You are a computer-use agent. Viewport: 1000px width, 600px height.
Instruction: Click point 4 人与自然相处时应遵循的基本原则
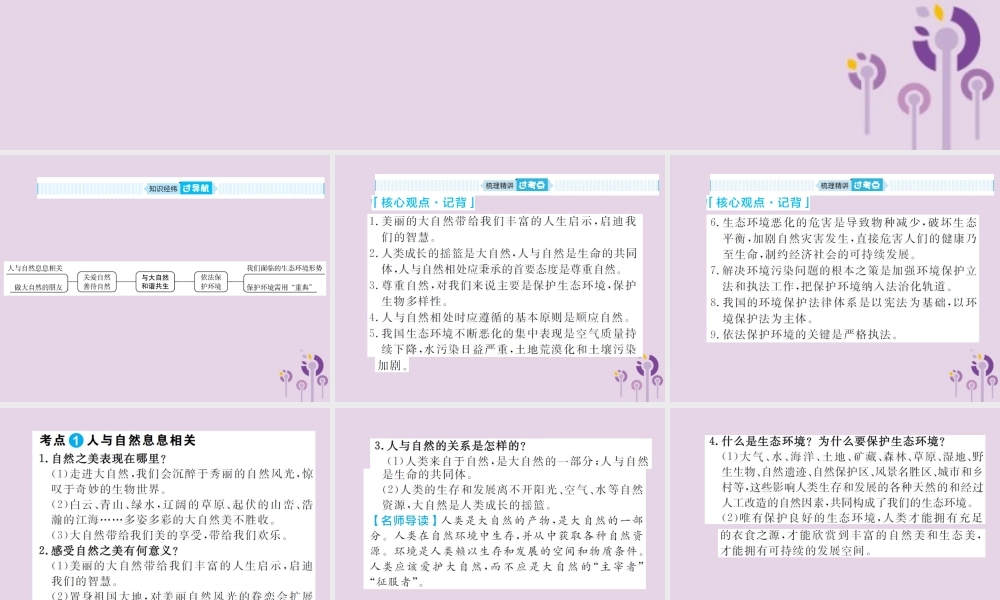click(501, 317)
